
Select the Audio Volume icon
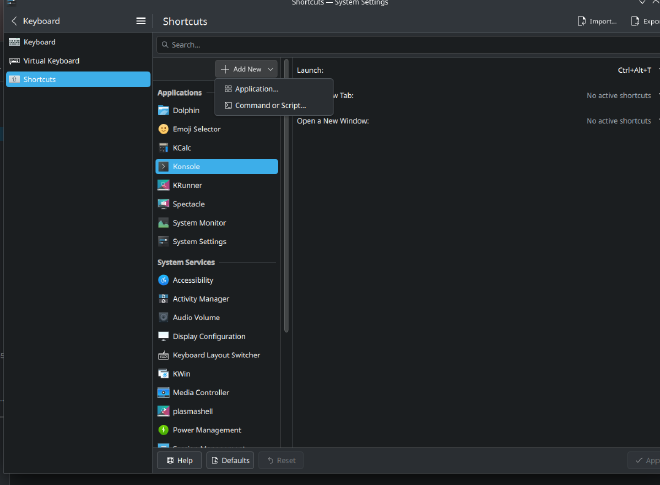point(163,317)
